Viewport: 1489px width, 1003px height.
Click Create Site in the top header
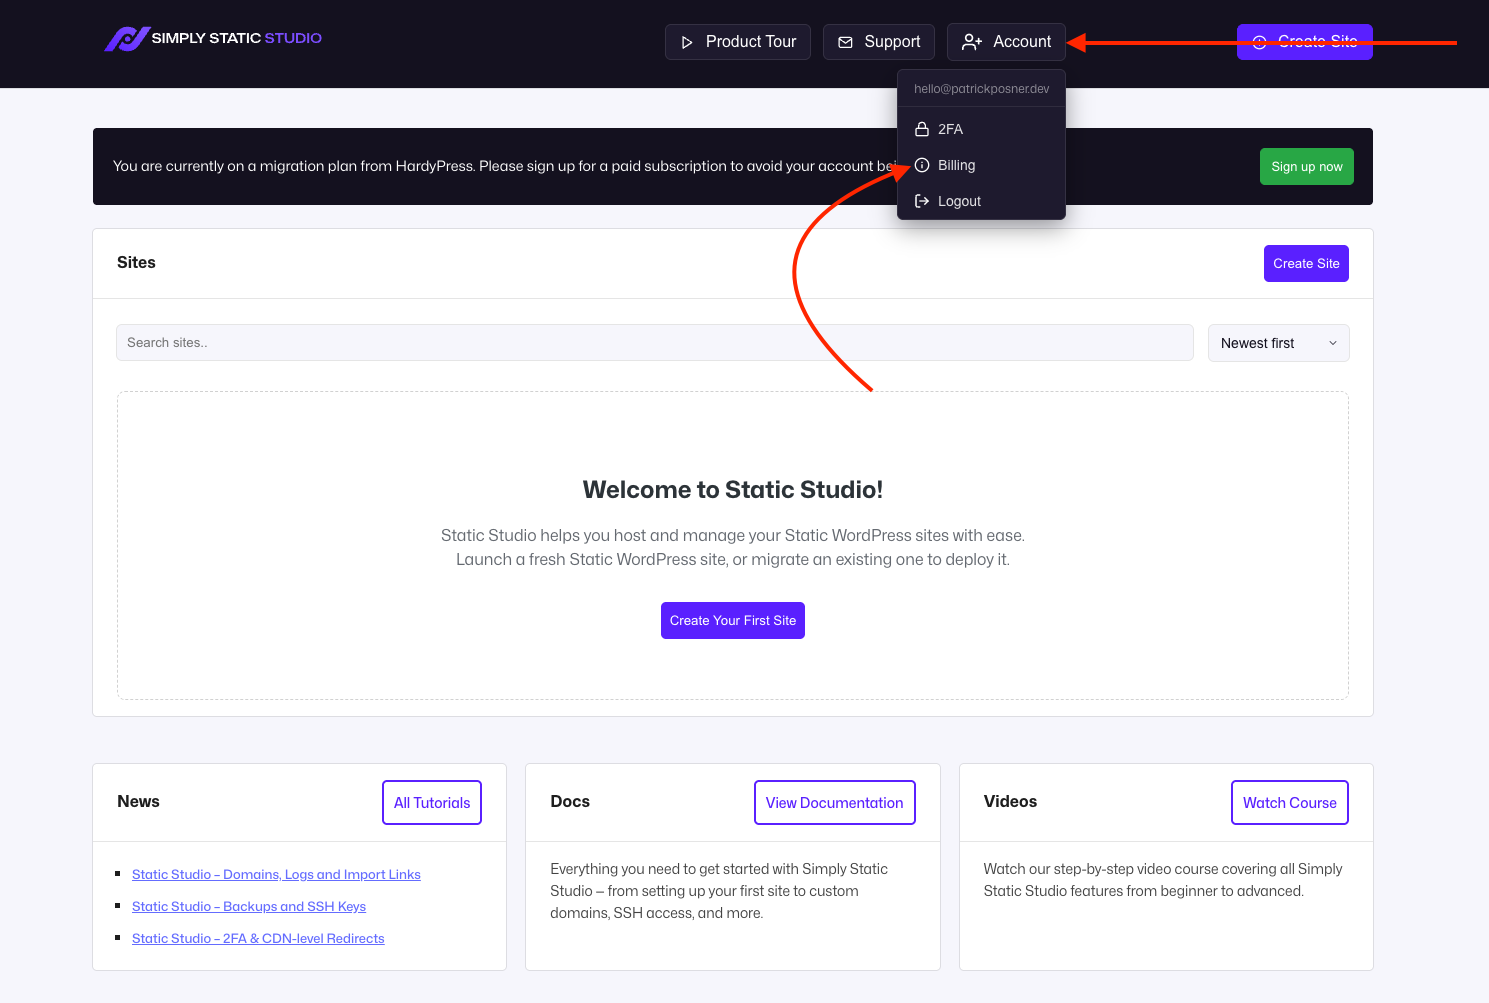click(x=1305, y=42)
